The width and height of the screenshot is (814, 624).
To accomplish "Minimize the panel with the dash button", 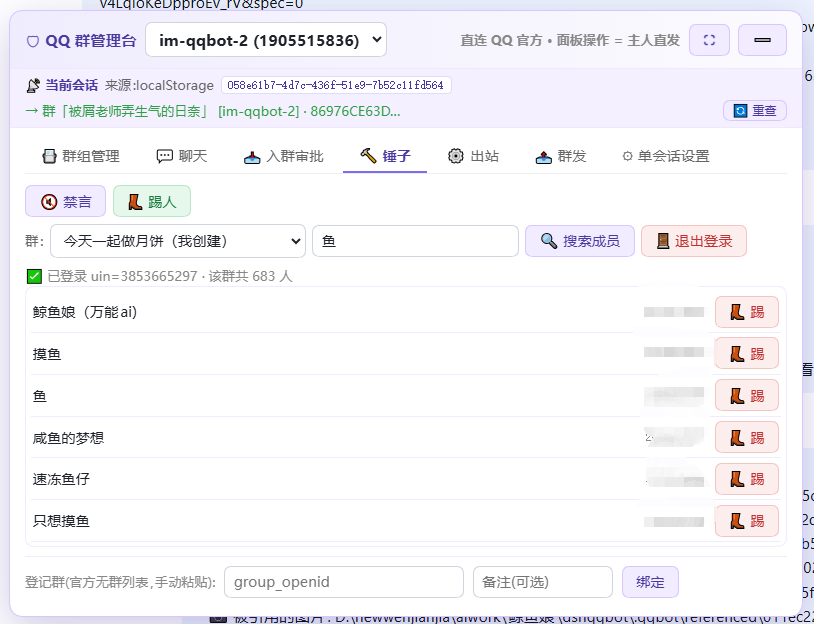I will click(x=762, y=40).
